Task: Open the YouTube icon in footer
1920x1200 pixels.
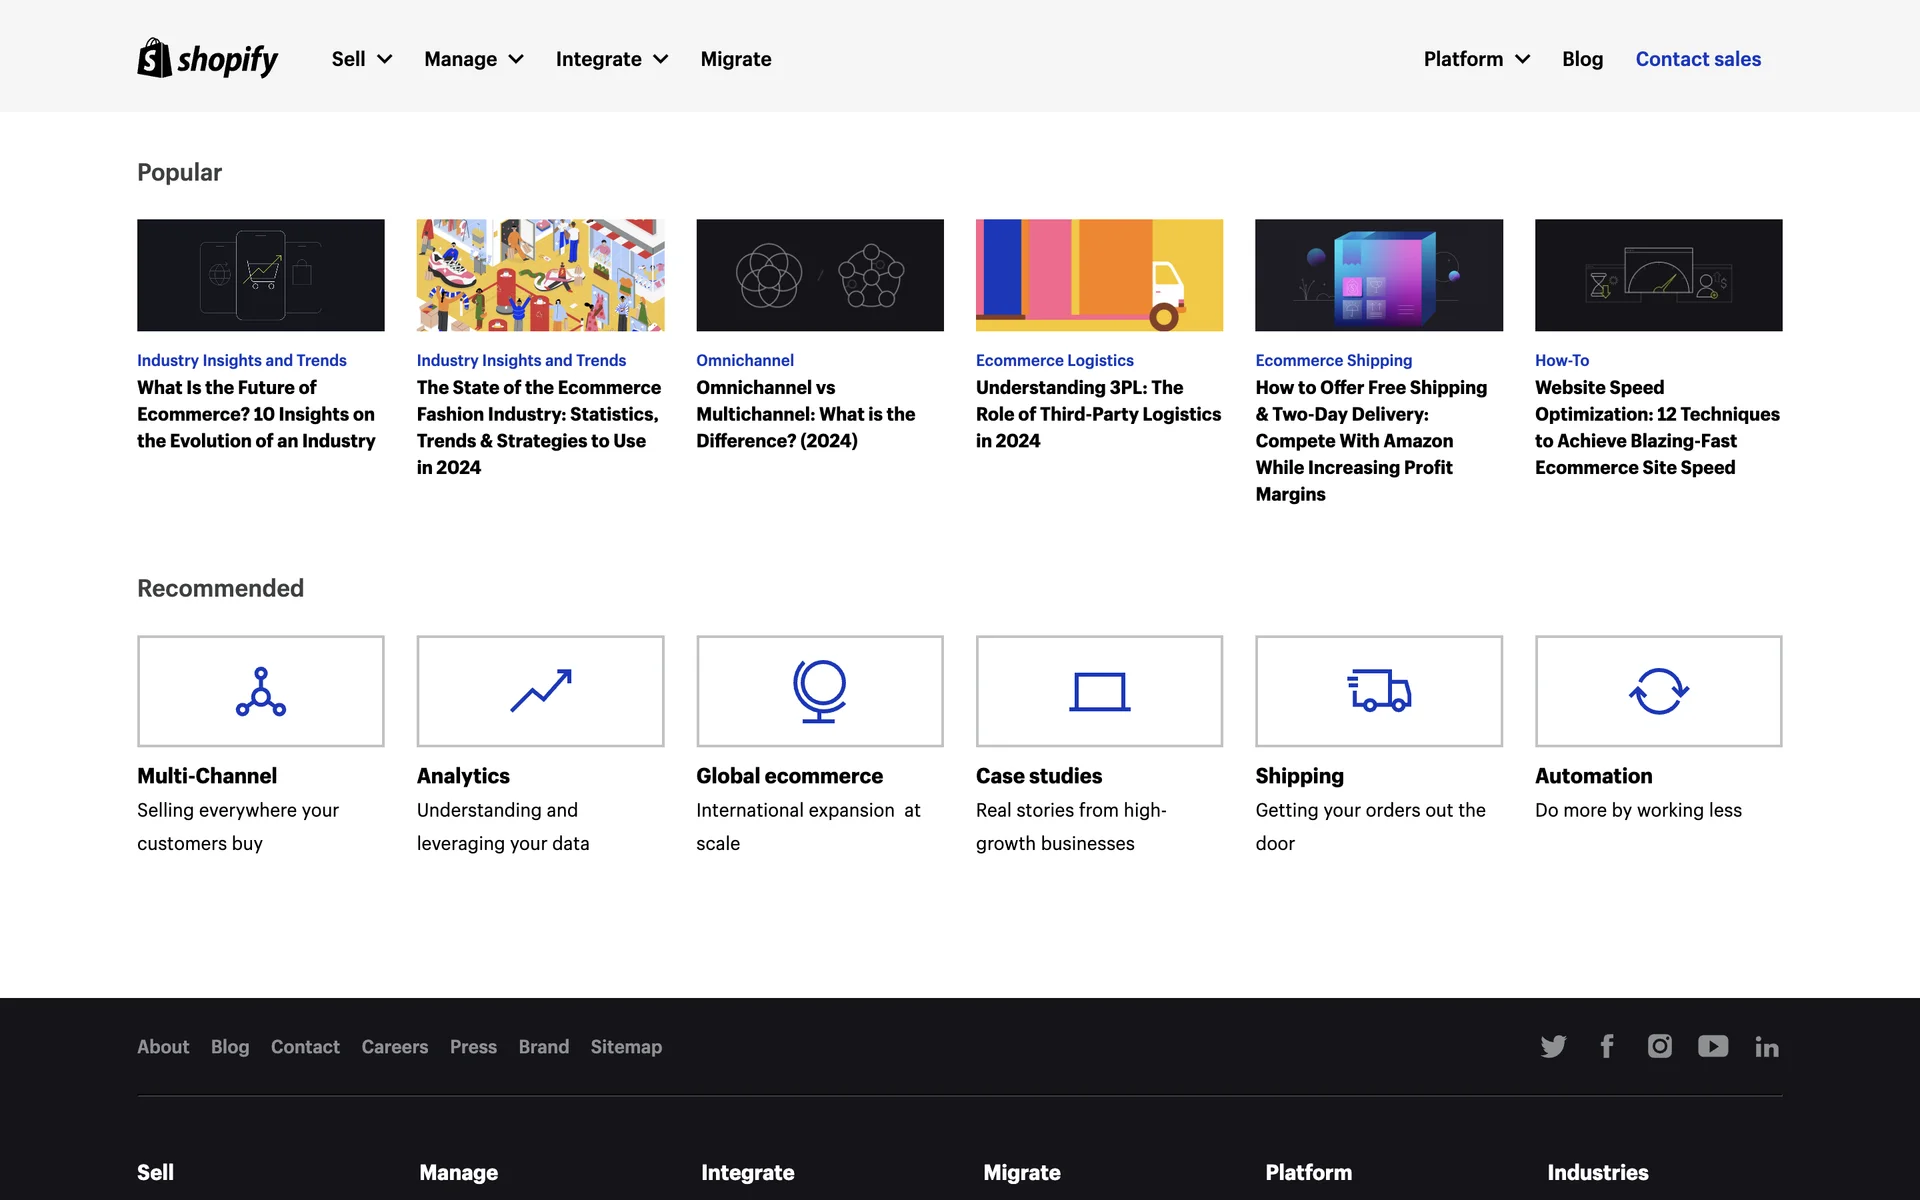Action: pyautogui.click(x=1713, y=1046)
